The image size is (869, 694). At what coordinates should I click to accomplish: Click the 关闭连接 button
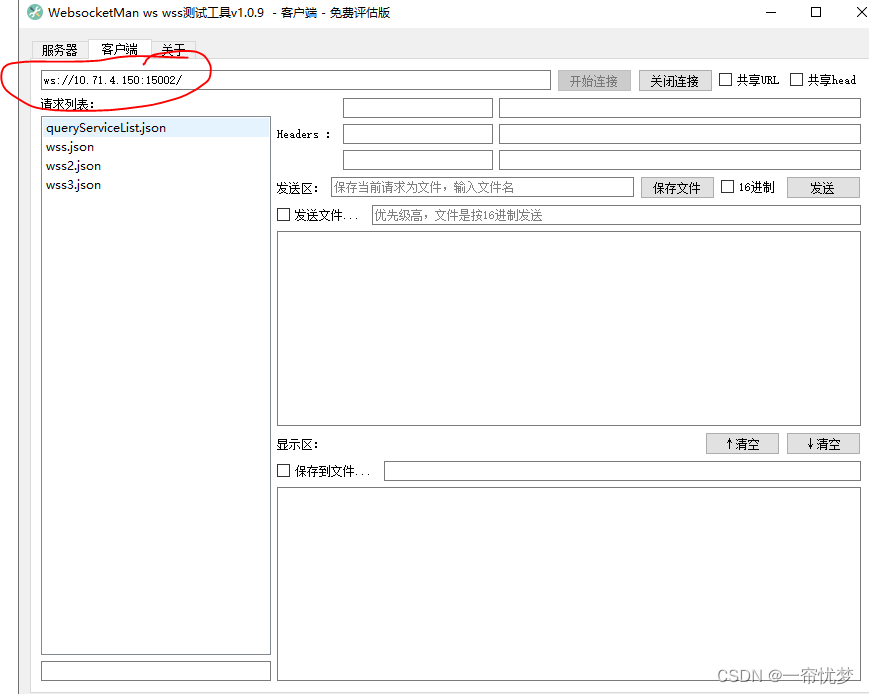click(x=674, y=81)
